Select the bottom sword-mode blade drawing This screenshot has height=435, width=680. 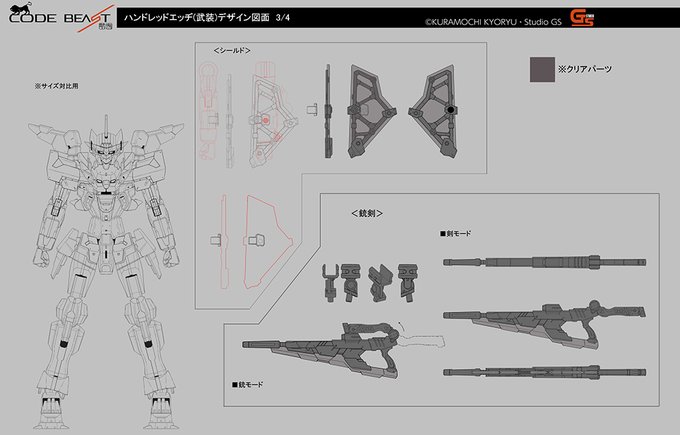click(545, 372)
